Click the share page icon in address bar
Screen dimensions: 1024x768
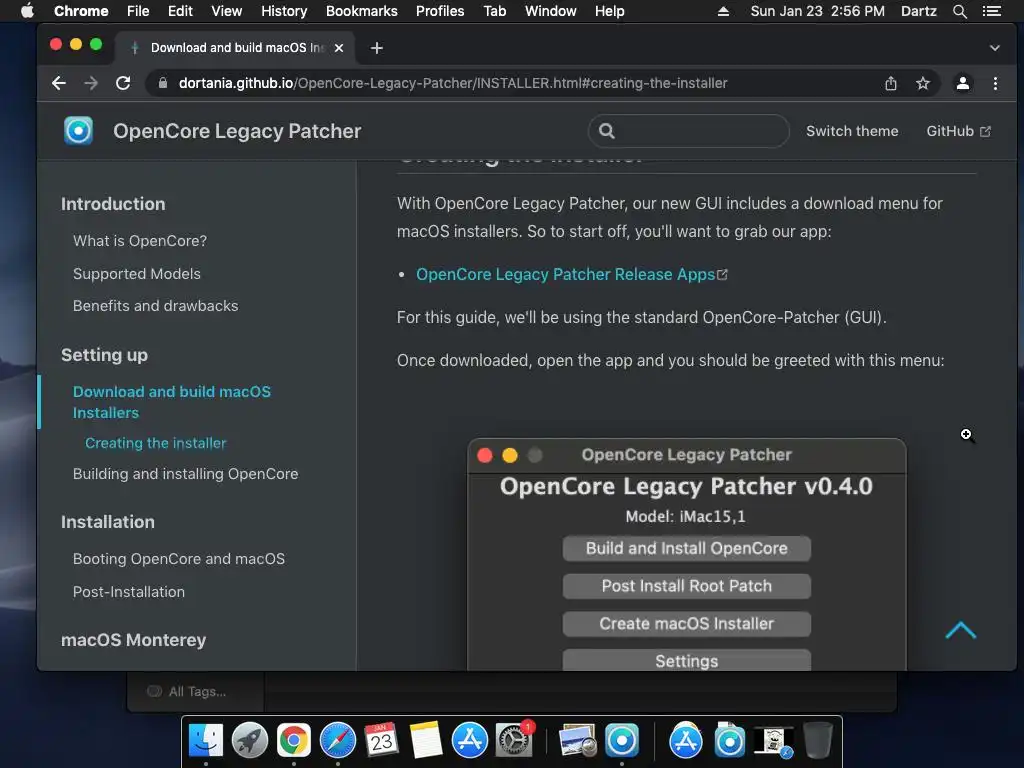[x=891, y=83]
